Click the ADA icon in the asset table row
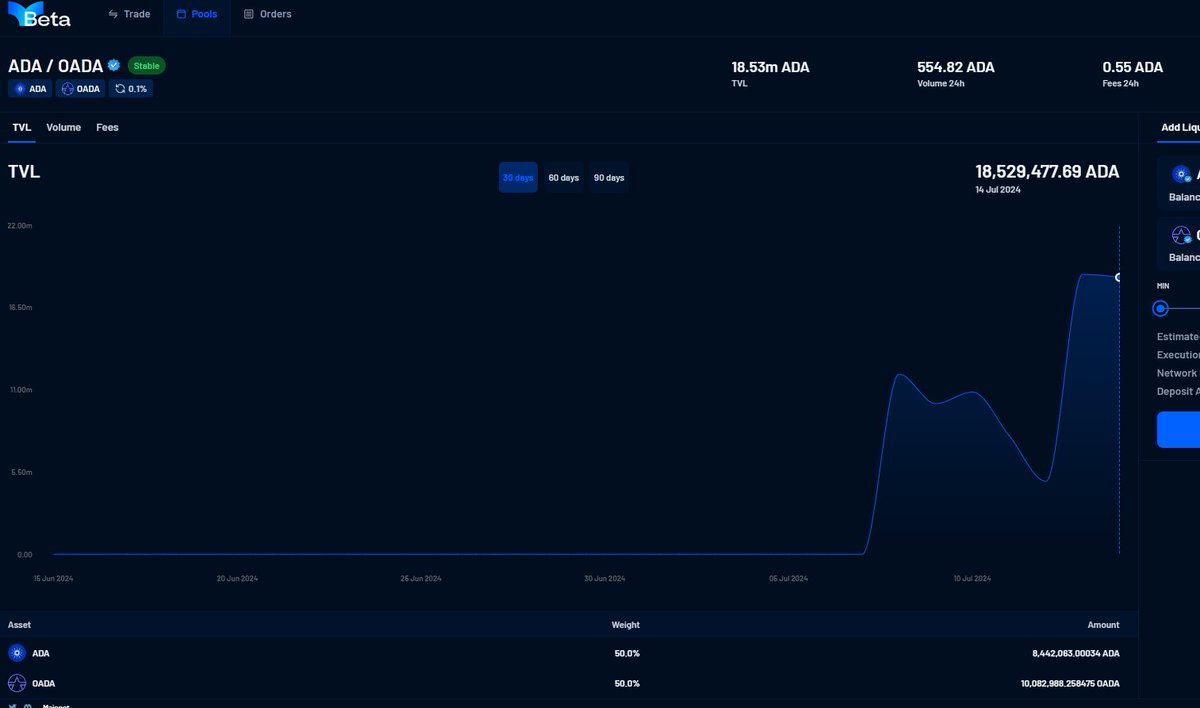This screenshot has width=1200, height=708. point(17,653)
